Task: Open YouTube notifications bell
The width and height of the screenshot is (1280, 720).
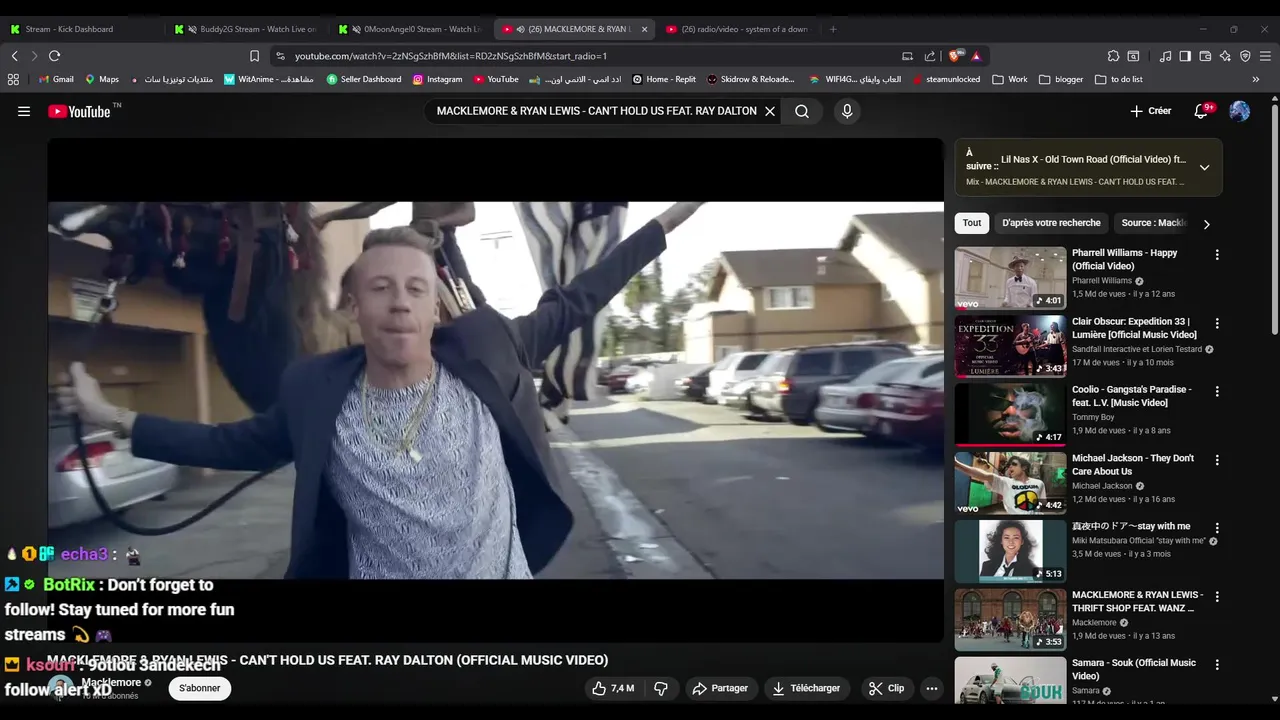Action: pos(1202,111)
